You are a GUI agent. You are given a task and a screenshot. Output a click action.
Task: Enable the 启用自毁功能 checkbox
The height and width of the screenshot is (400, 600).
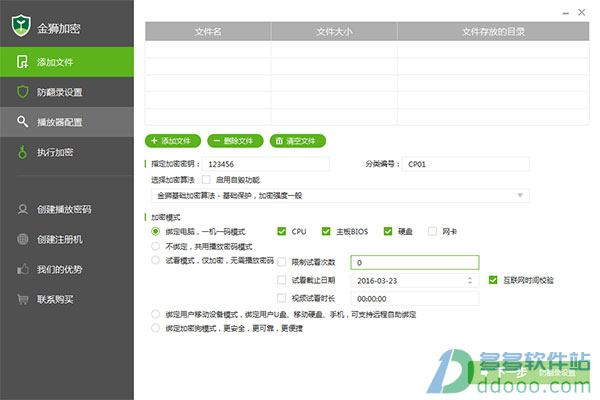[206, 180]
